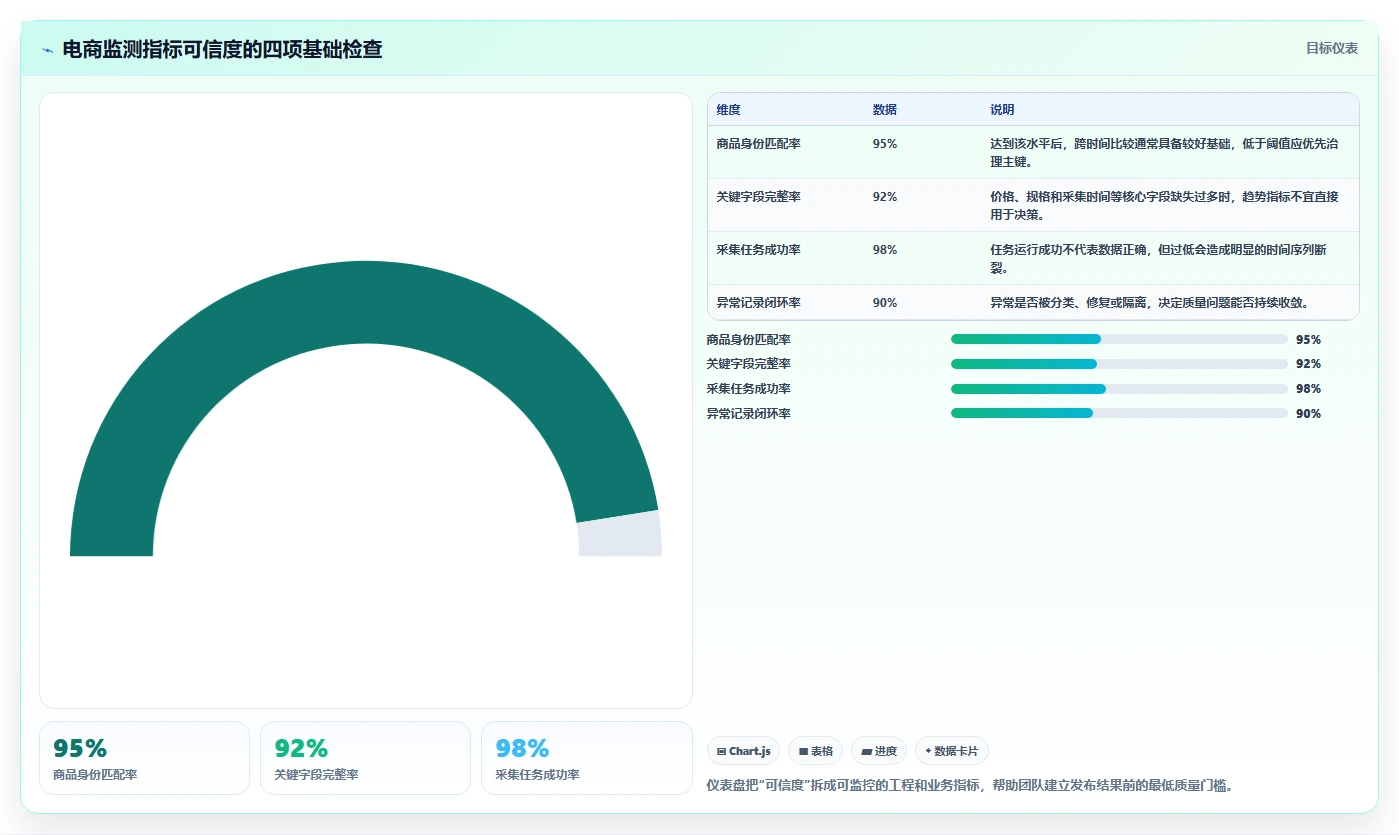Image resolution: width=1399 pixels, height=835 pixels.
Task: Click the footer note starting 仪表盘把
Action: point(970,786)
